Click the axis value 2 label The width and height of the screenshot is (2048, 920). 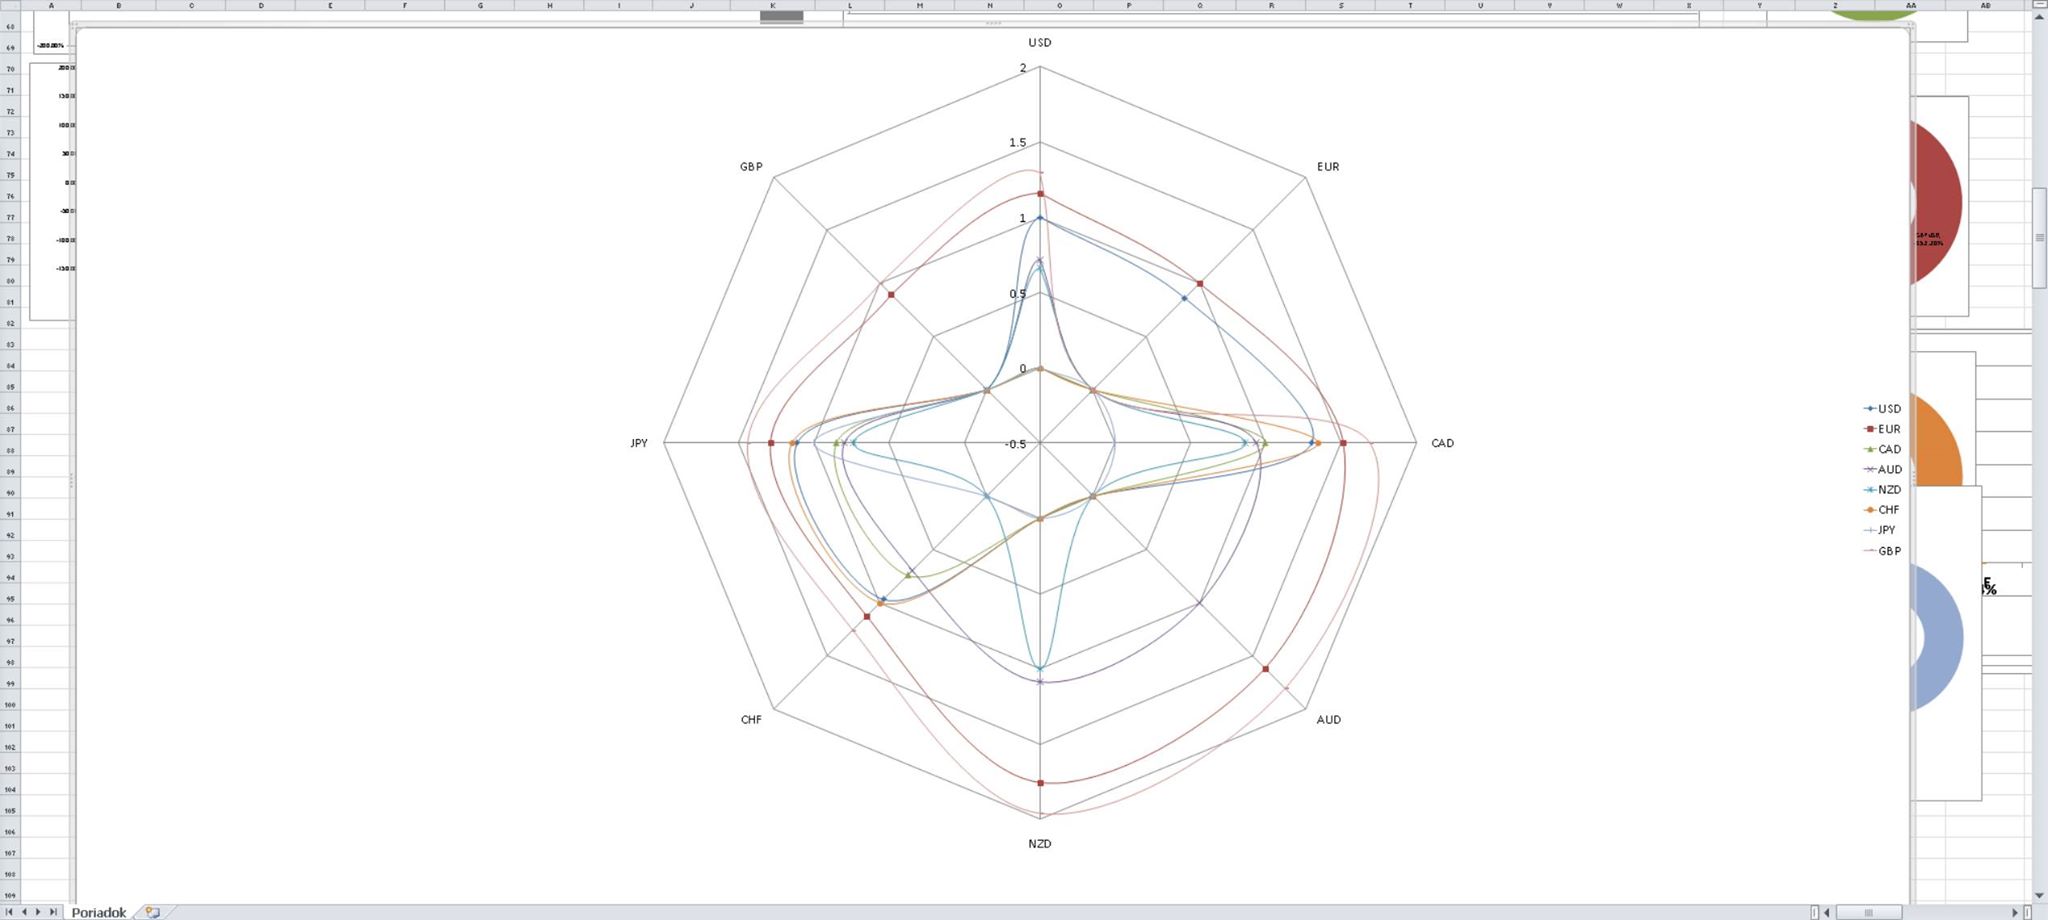(1023, 68)
